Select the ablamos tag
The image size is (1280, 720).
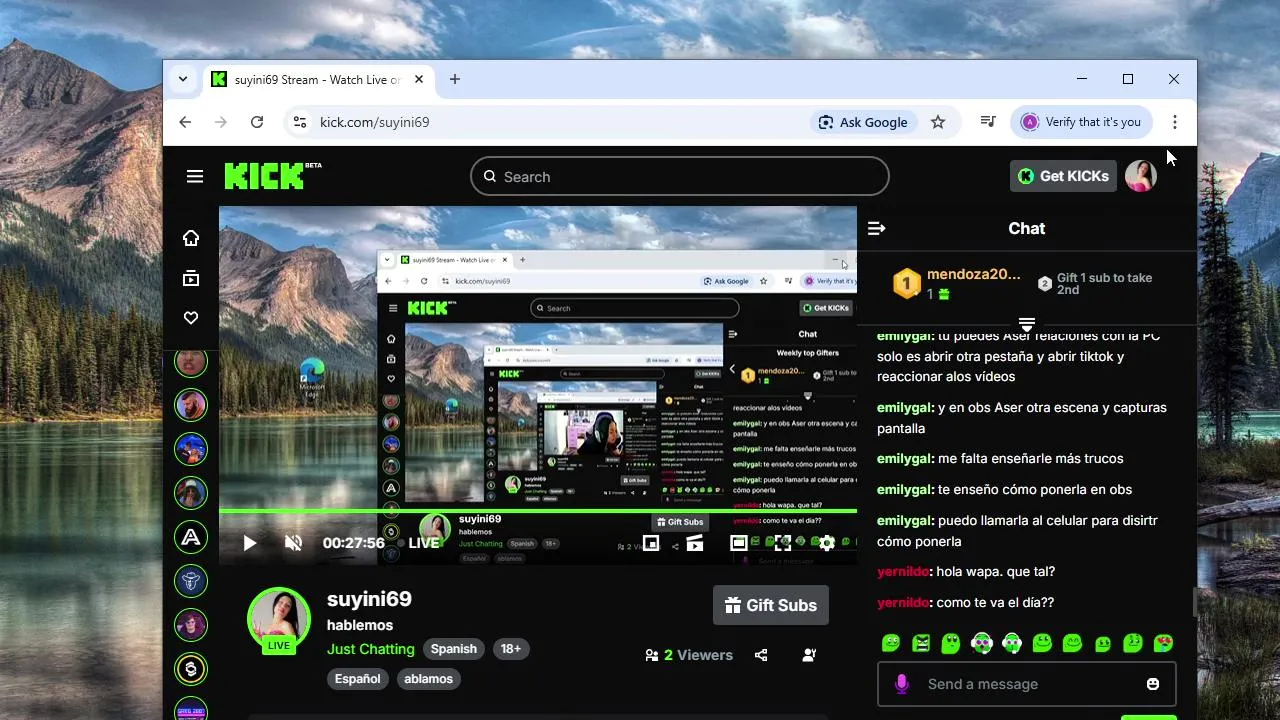coord(429,679)
